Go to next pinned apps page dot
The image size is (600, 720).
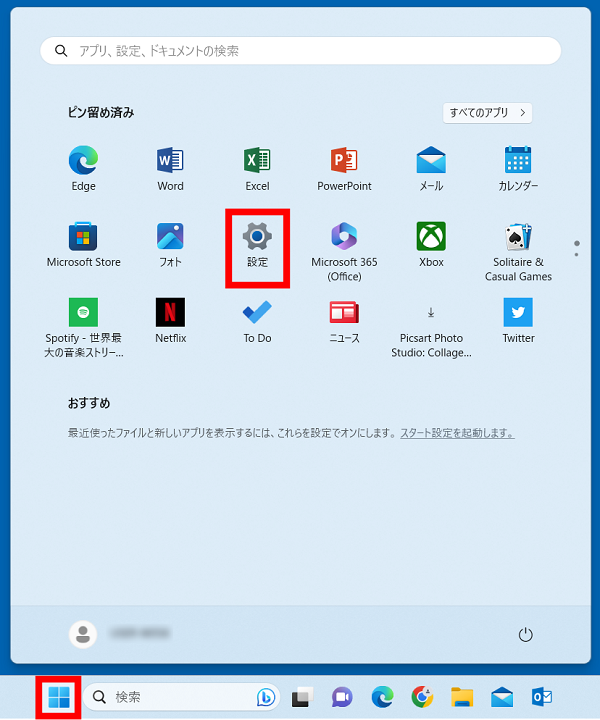coord(577,254)
